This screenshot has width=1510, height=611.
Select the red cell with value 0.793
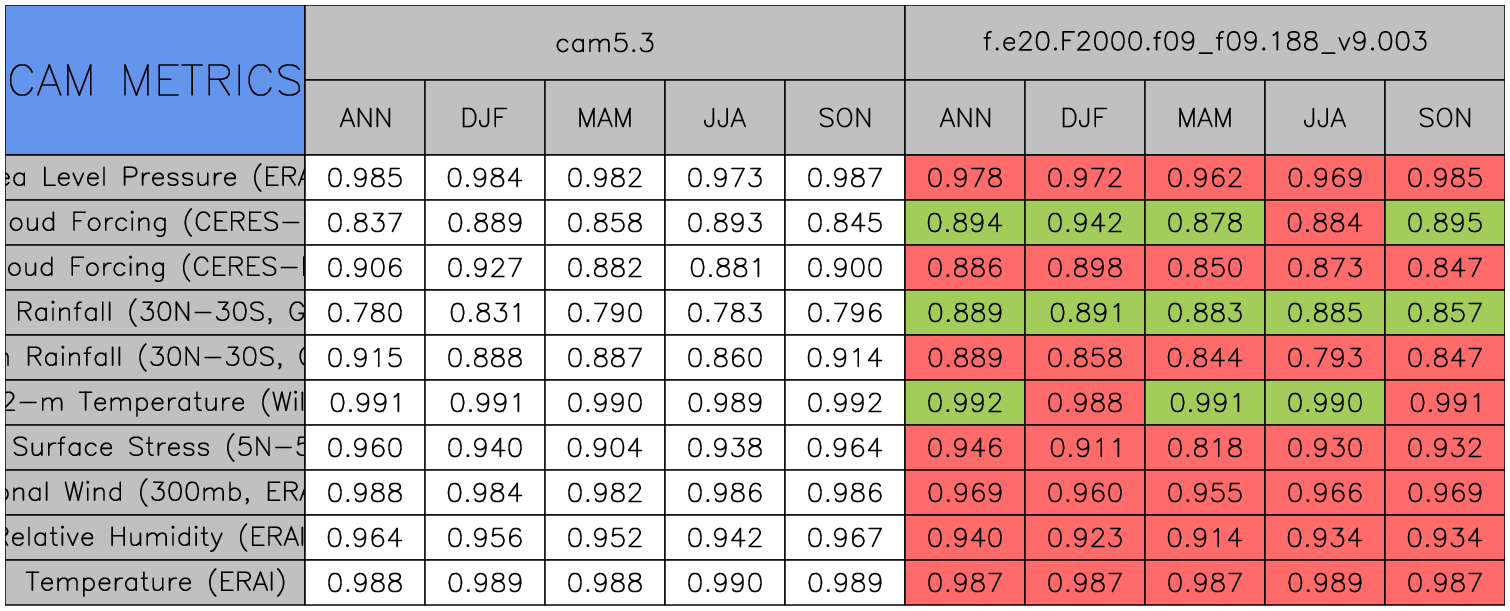(1325, 358)
